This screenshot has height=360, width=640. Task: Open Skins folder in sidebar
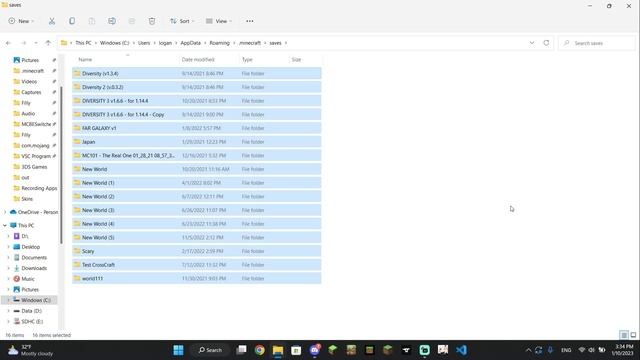click(27, 199)
